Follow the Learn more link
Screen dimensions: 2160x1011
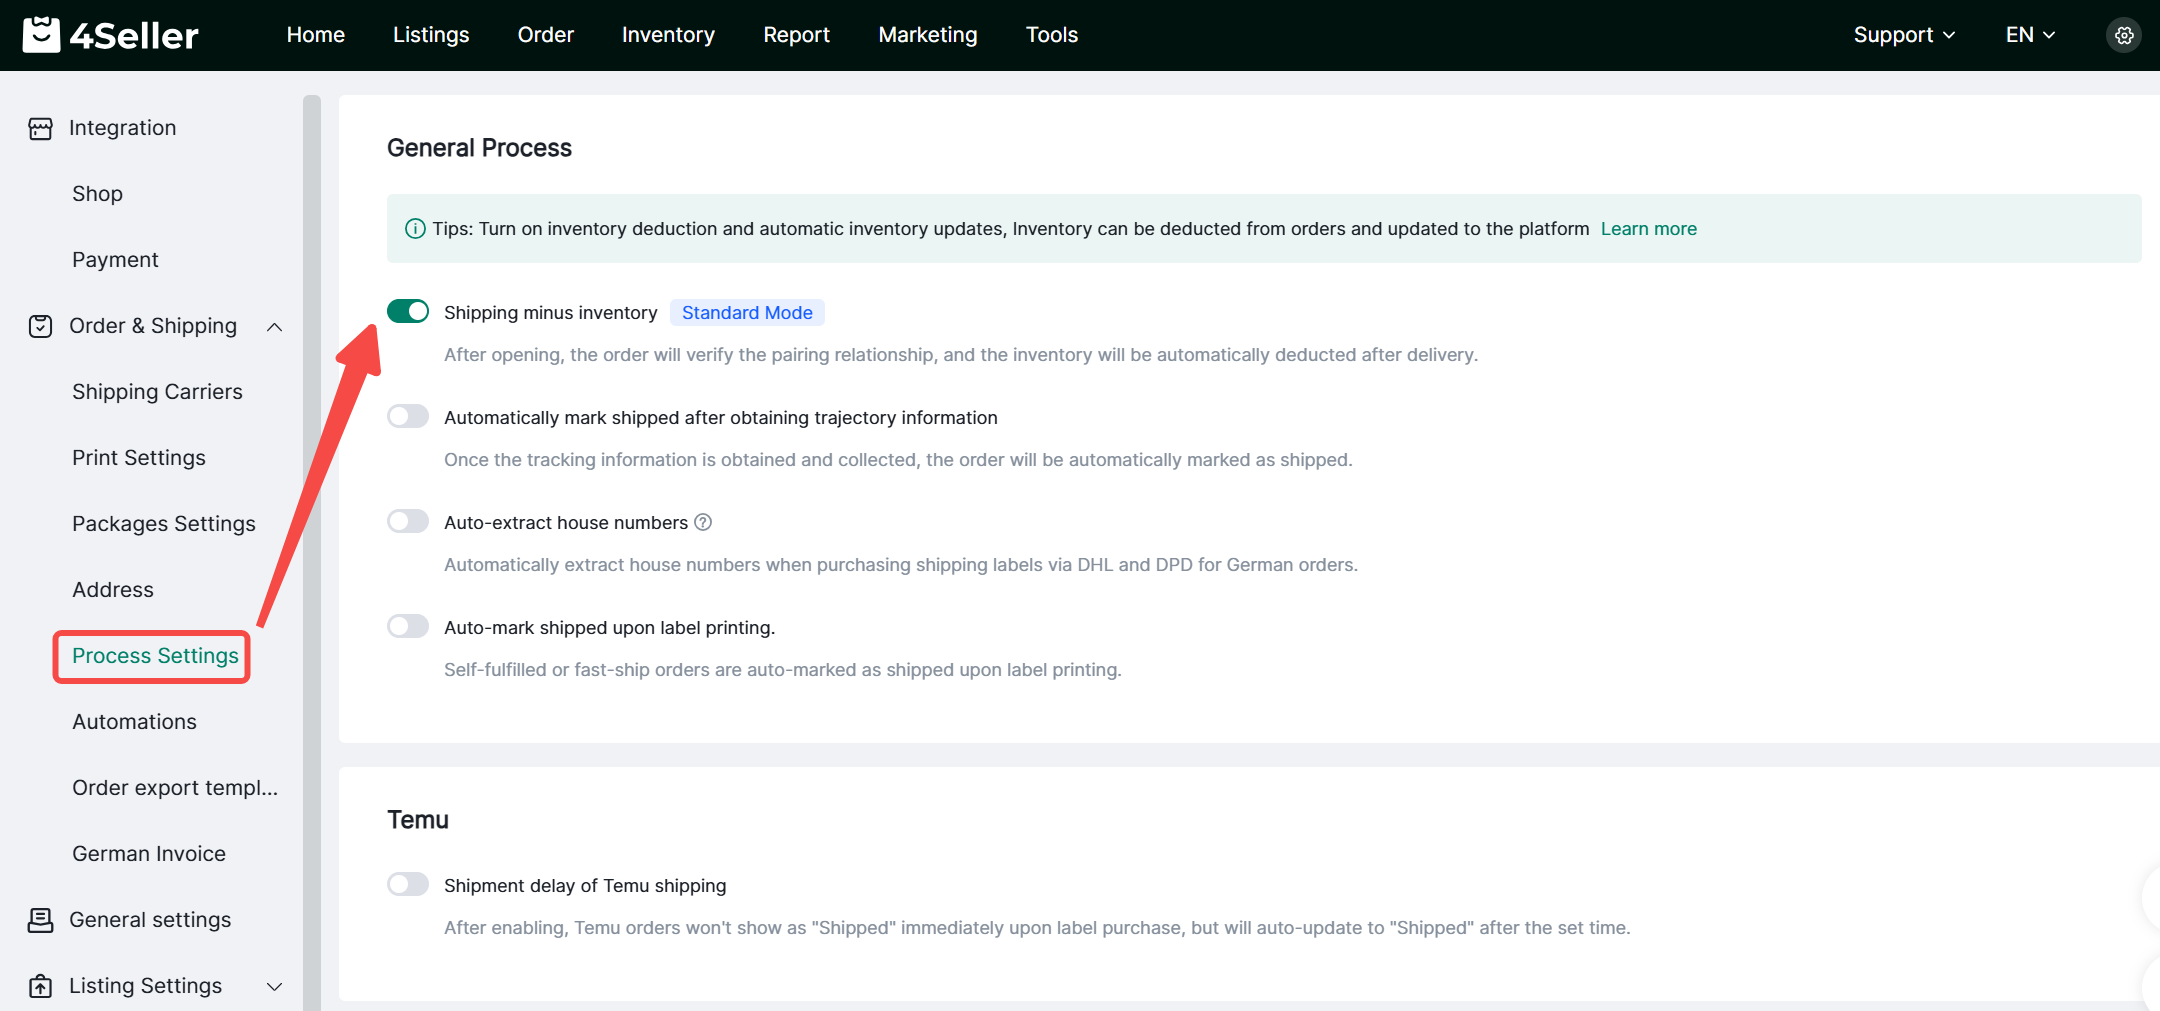click(x=1648, y=229)
